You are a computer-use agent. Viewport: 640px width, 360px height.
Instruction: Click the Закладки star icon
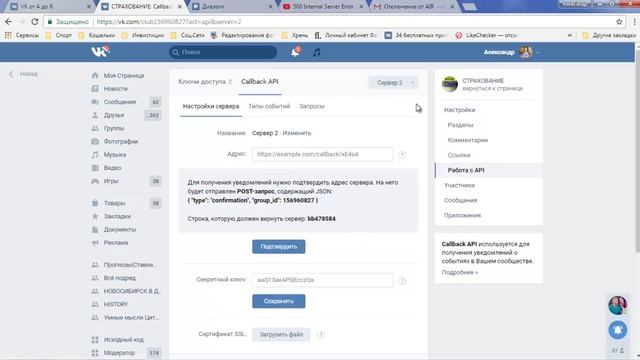[95, 216]
